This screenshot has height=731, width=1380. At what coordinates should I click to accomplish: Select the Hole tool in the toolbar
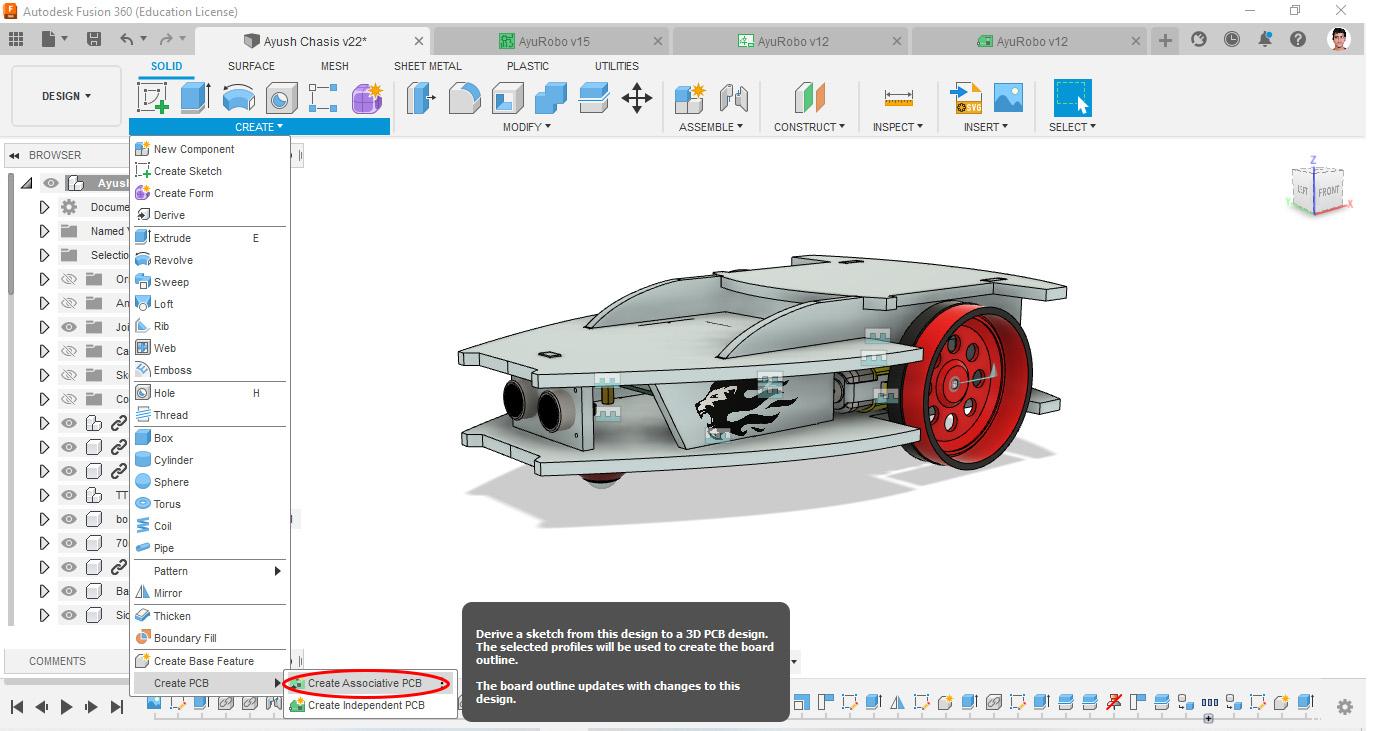(281, 98)
